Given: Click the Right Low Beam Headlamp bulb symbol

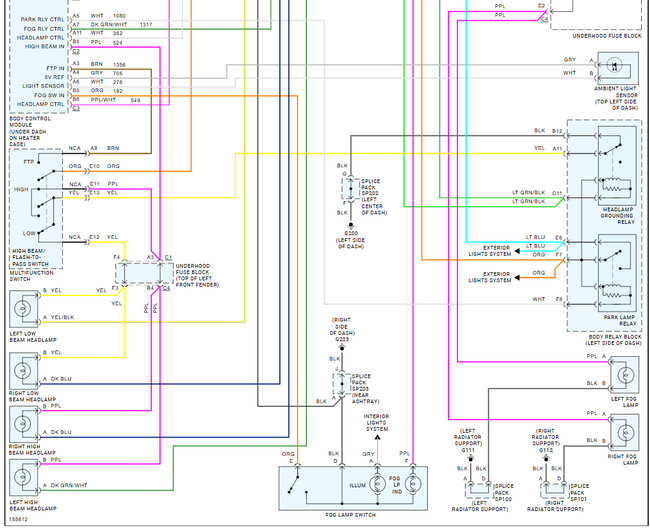Looking at the screenshot, I should (x=22, y=370).
